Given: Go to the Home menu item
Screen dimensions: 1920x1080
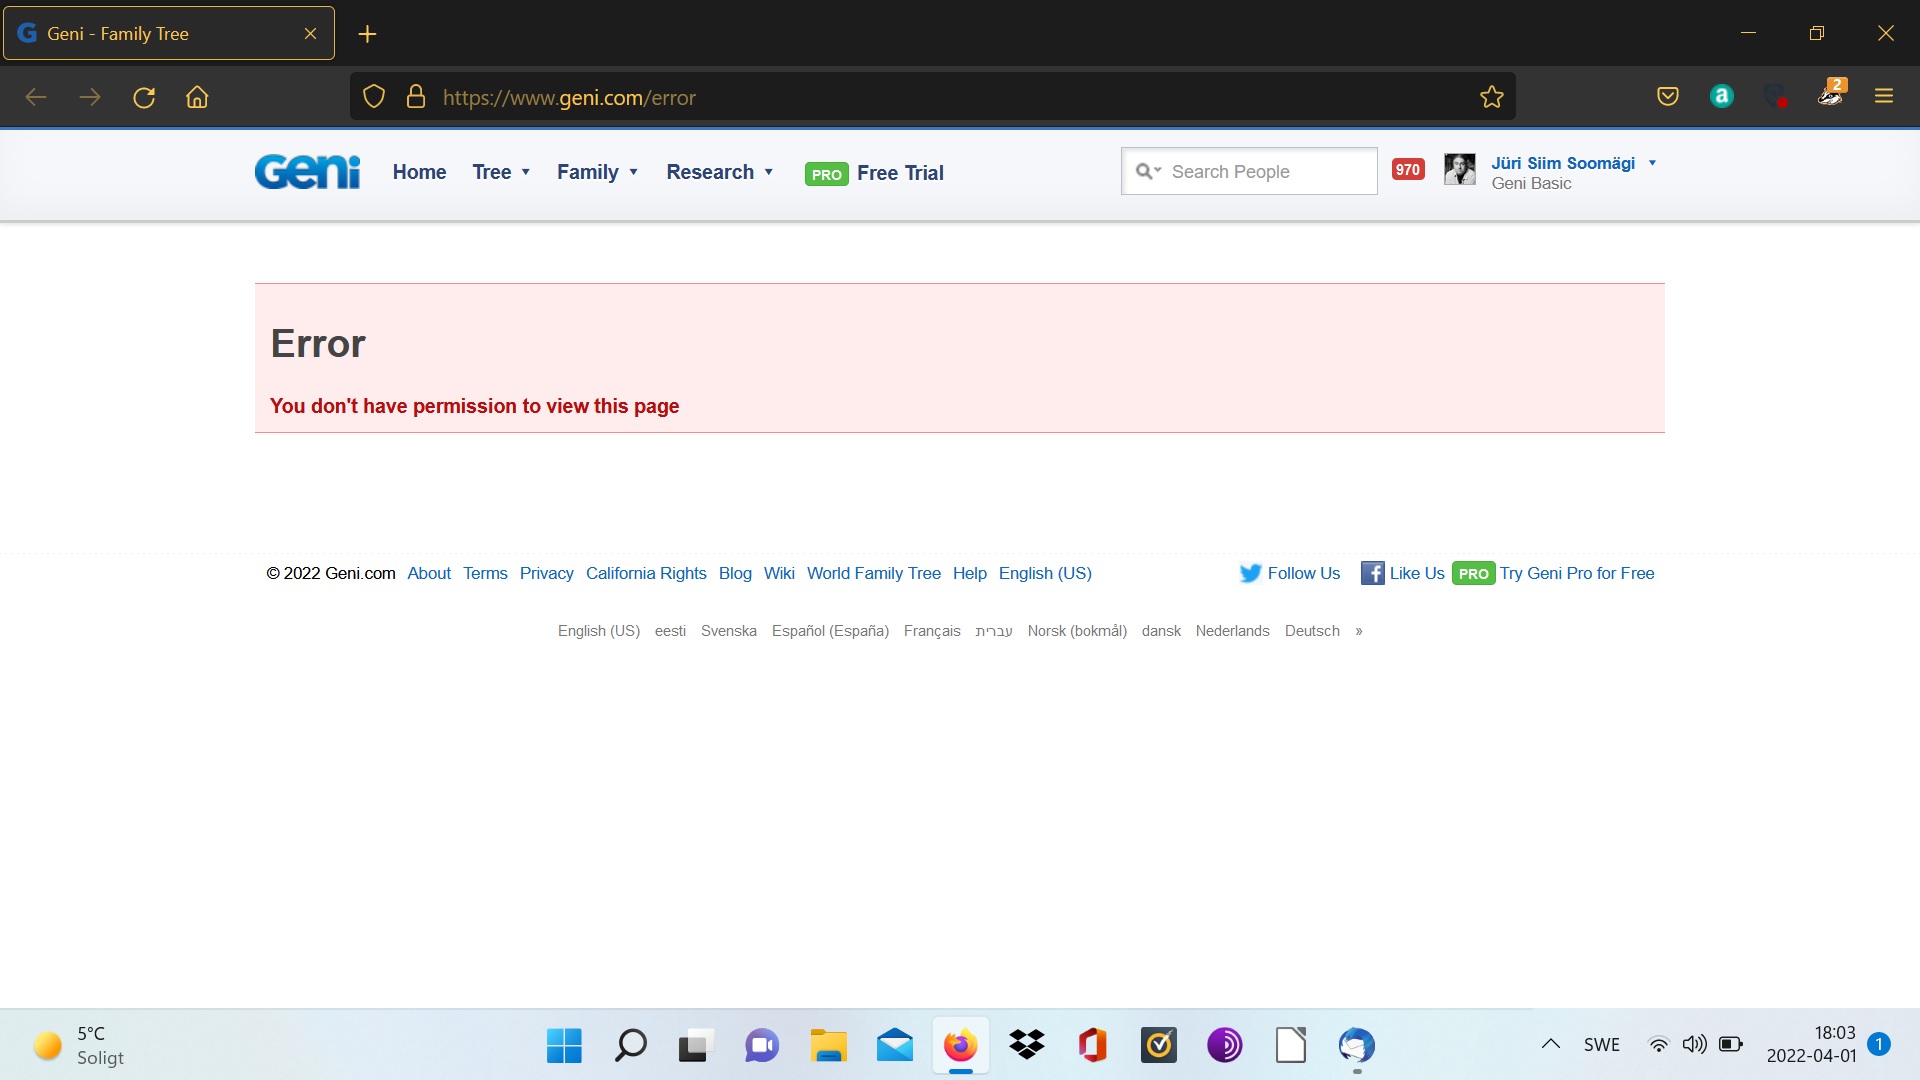Looking at the screenshot, I should pos(419,172).
